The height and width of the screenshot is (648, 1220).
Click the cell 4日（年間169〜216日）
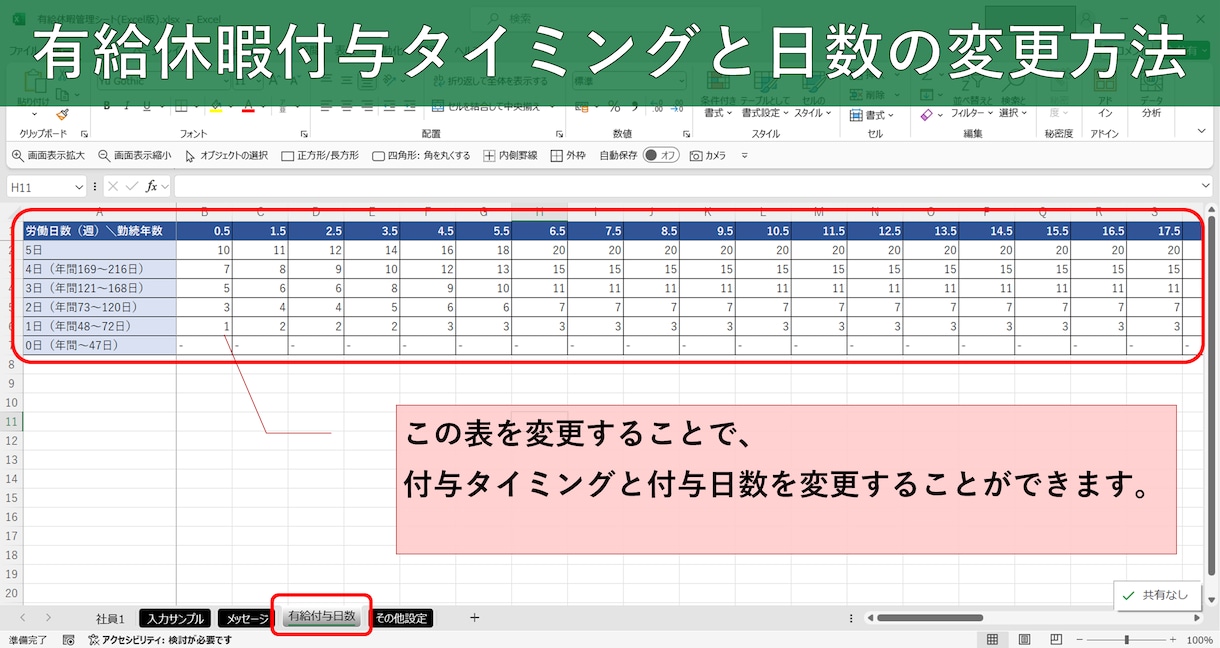click(99, 269)
